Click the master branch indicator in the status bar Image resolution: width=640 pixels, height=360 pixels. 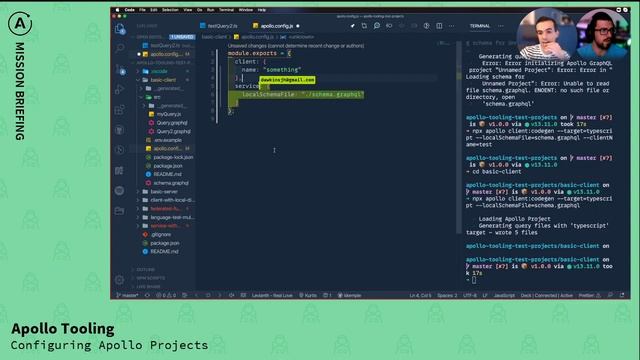point(128,295)
